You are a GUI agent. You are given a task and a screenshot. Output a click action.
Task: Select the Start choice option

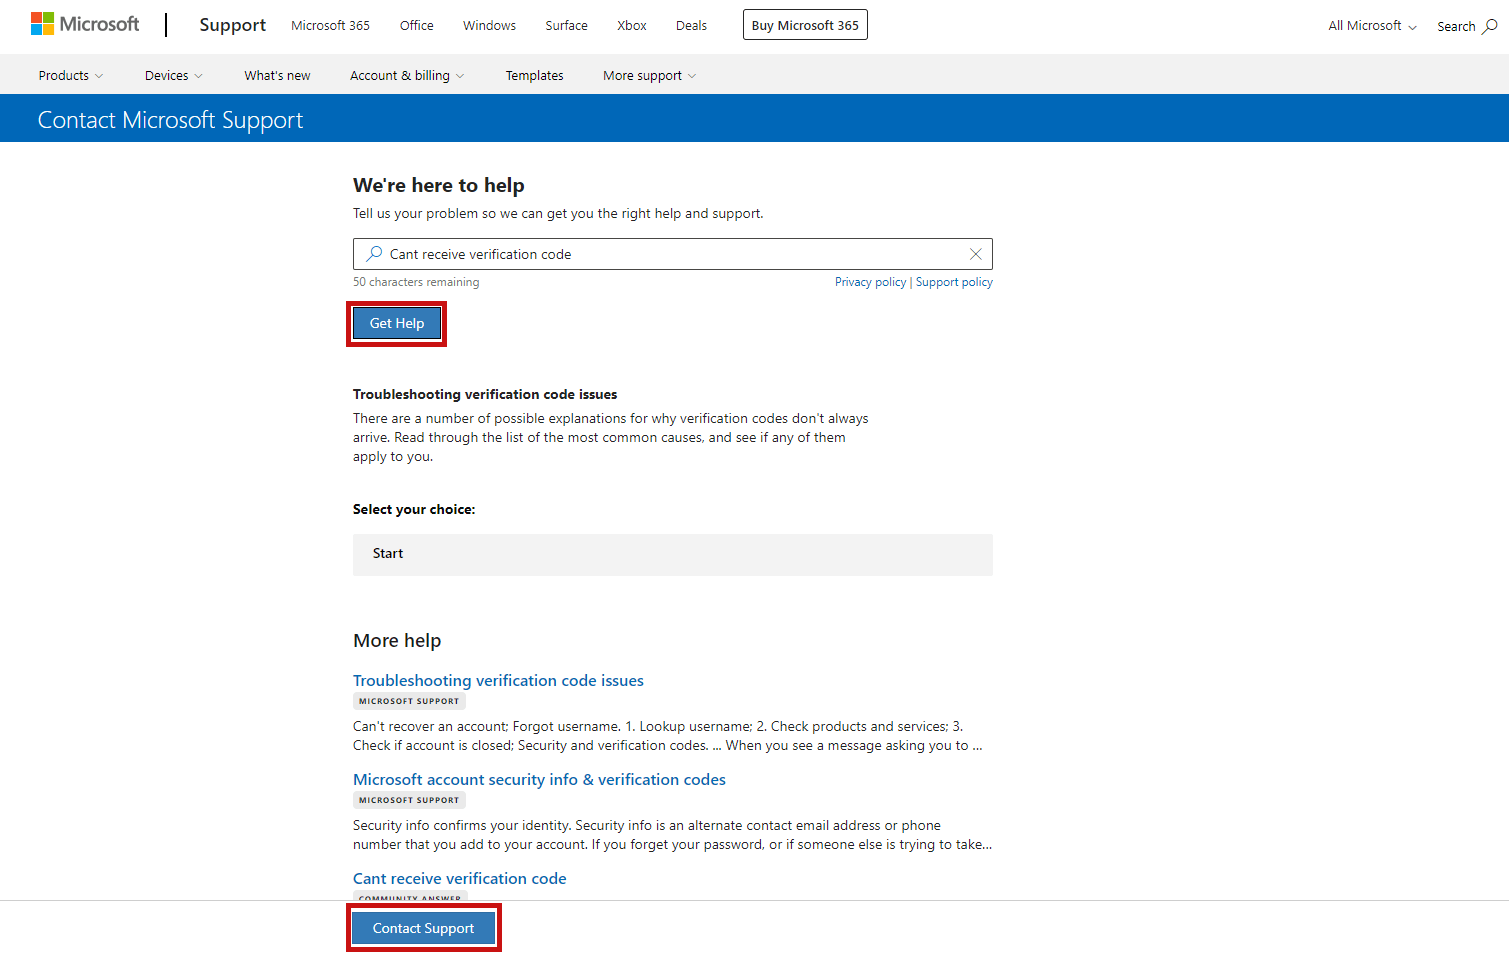(673, 554)
